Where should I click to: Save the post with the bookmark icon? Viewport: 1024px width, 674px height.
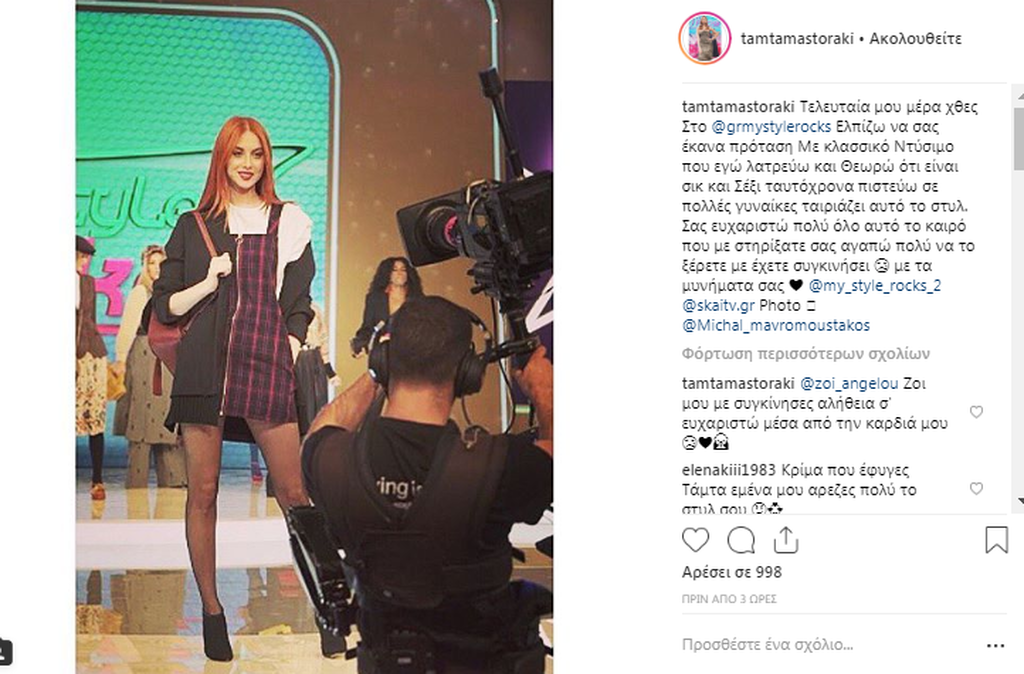(996, 540)
